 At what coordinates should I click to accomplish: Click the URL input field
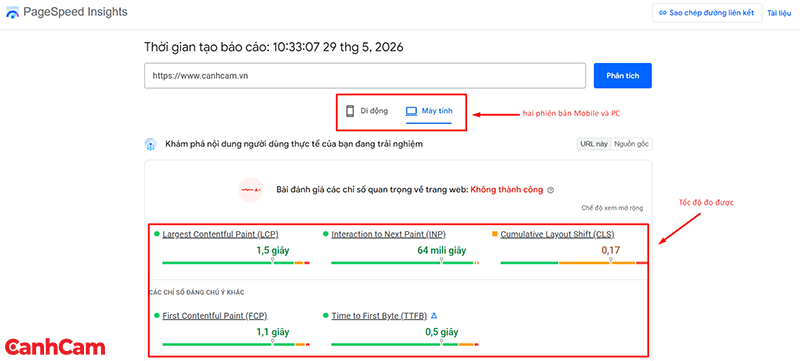tap(365, 76)
